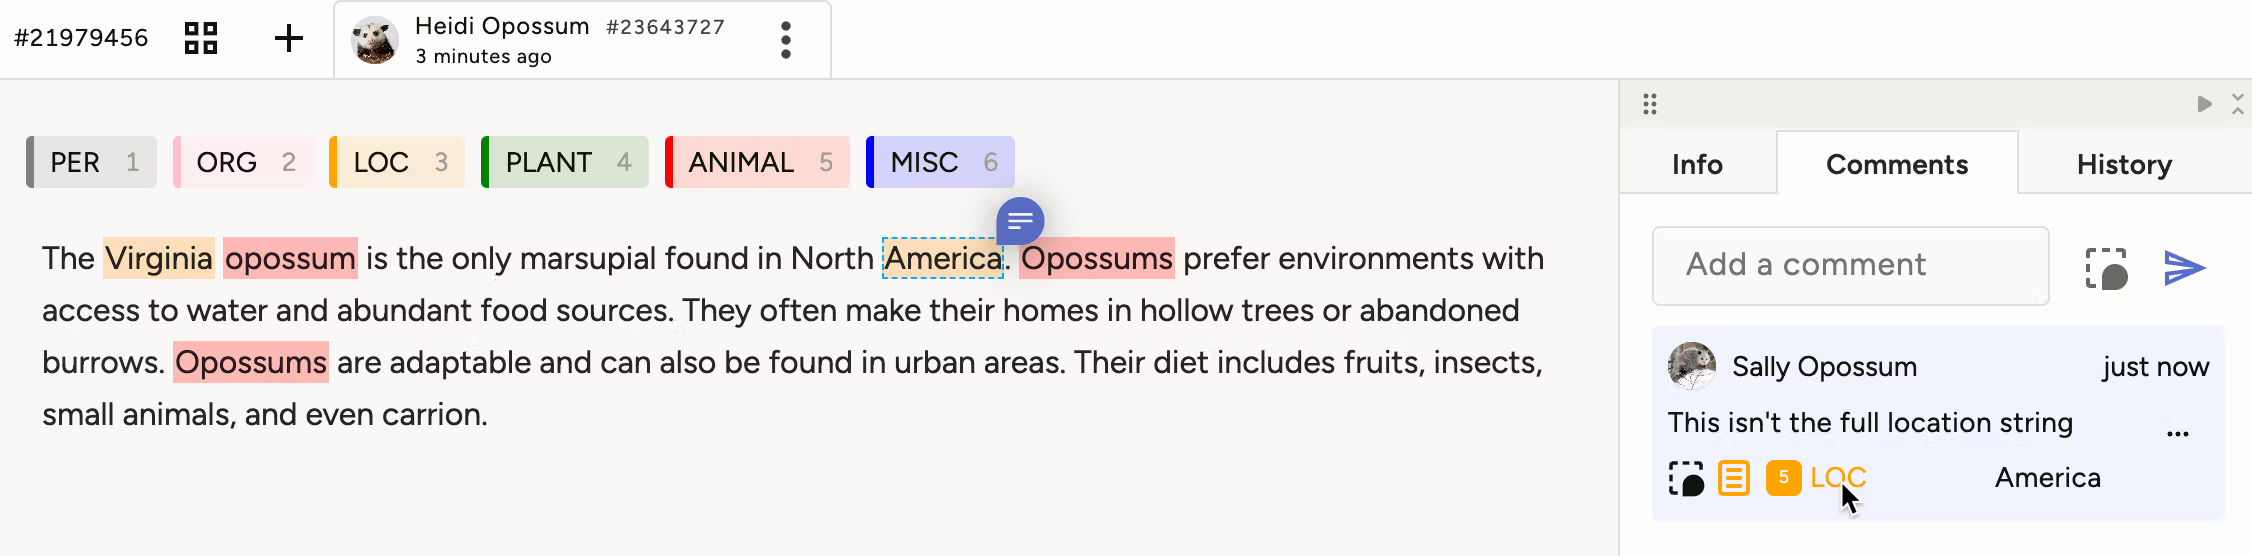2252x556 pixels.
Task: Switch to the Info tab
Action: pyautogui.click(x=1697, y=164)
